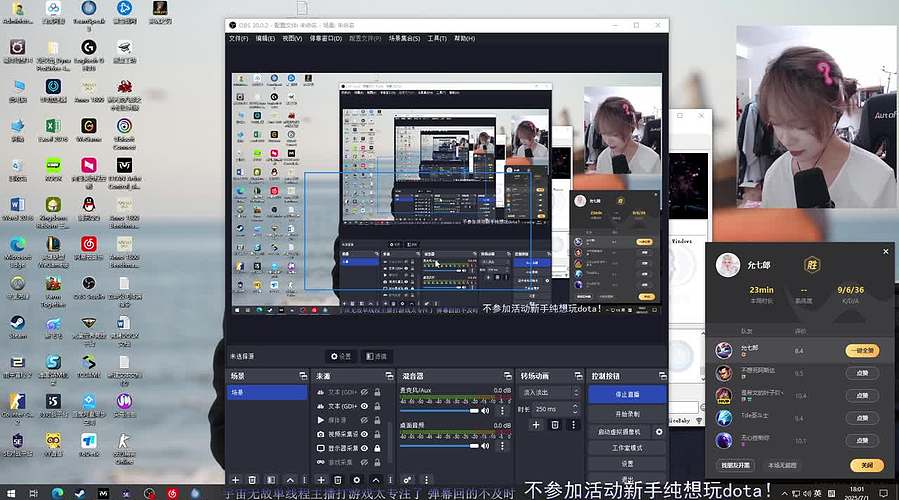Adjust the 250 ms duration stepper
The width and height of the screenshot is (899, 500).
pos(575,409)
